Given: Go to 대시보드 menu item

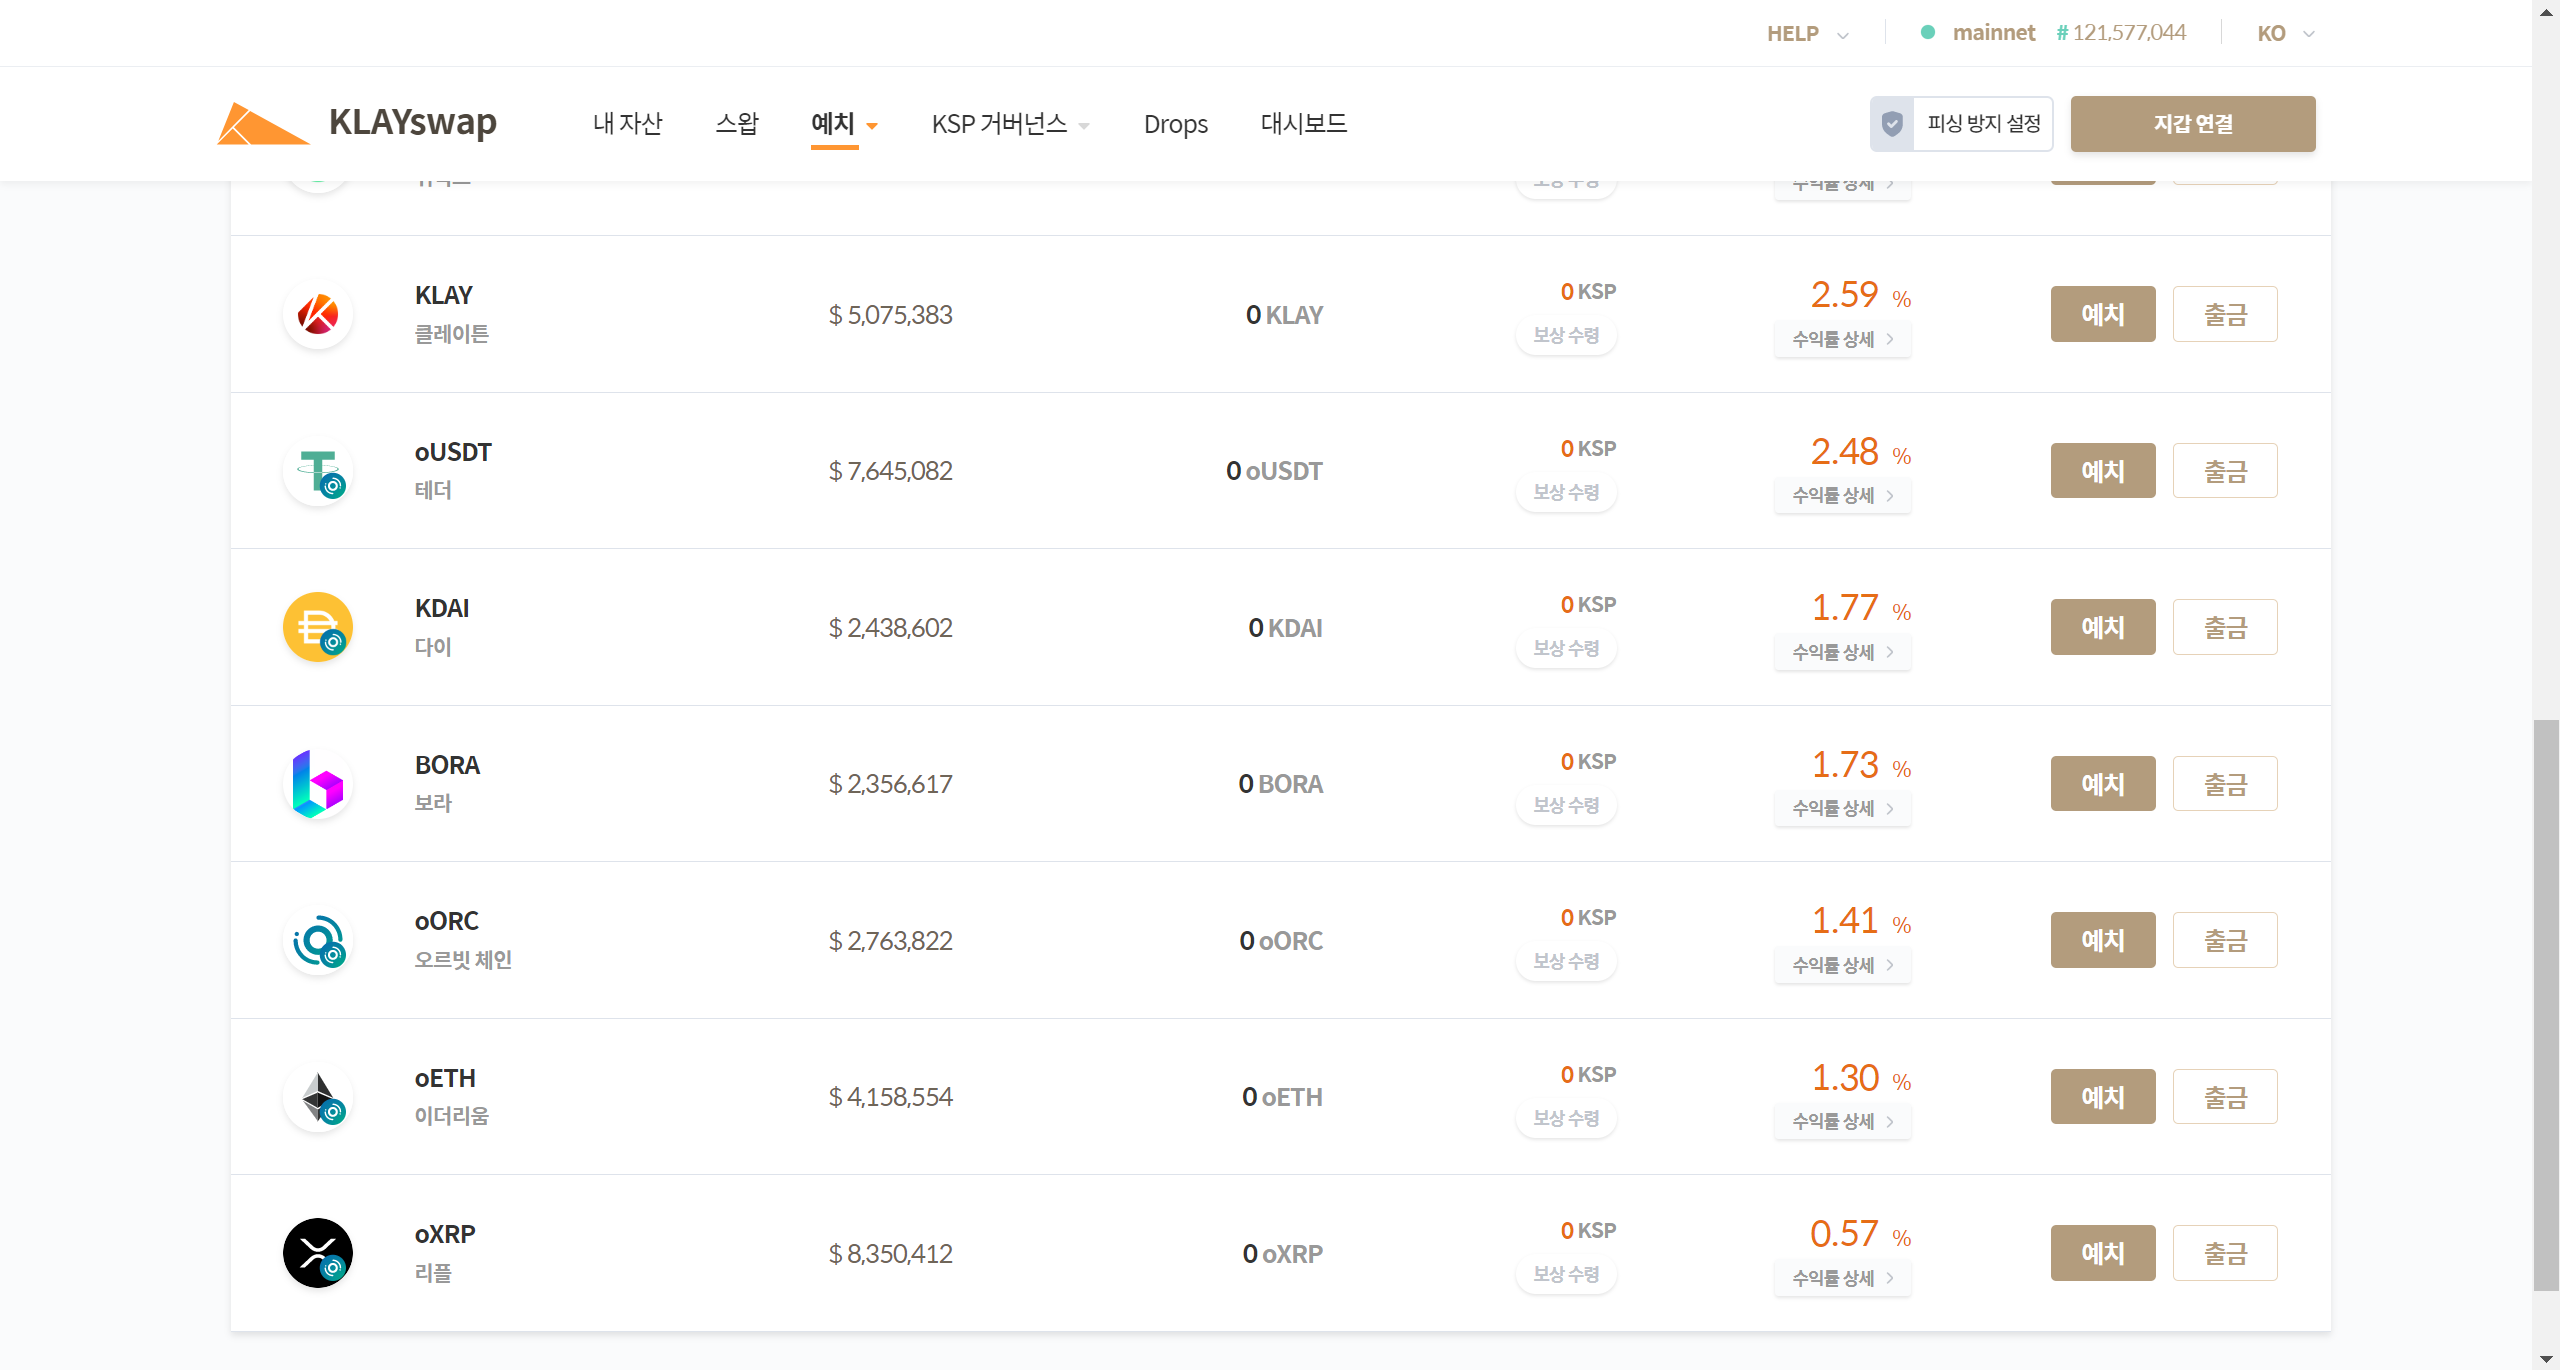Looking at the screenshot, I should (1303, 124).
